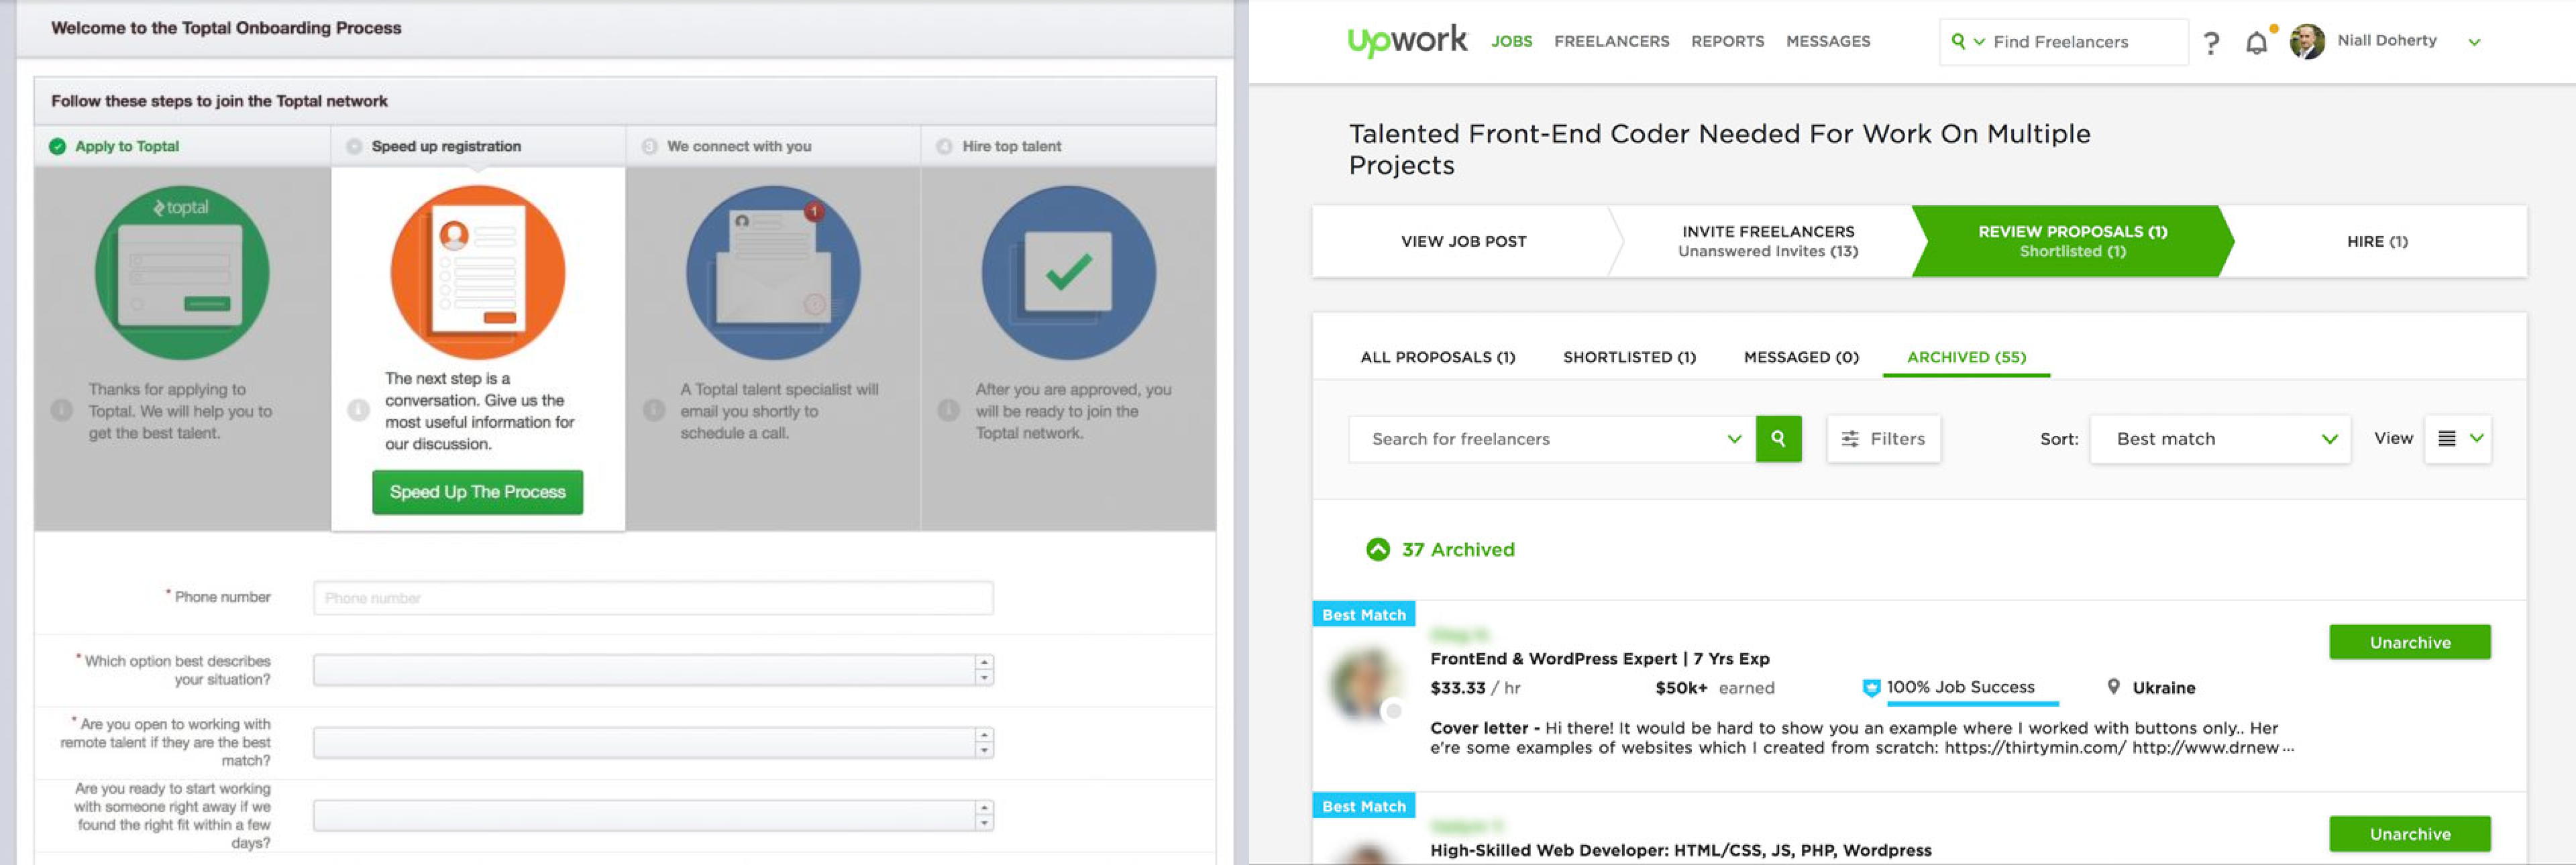Click info icon beside Toptal talent specialist text
2576x865 pixels.
point(654,411)
